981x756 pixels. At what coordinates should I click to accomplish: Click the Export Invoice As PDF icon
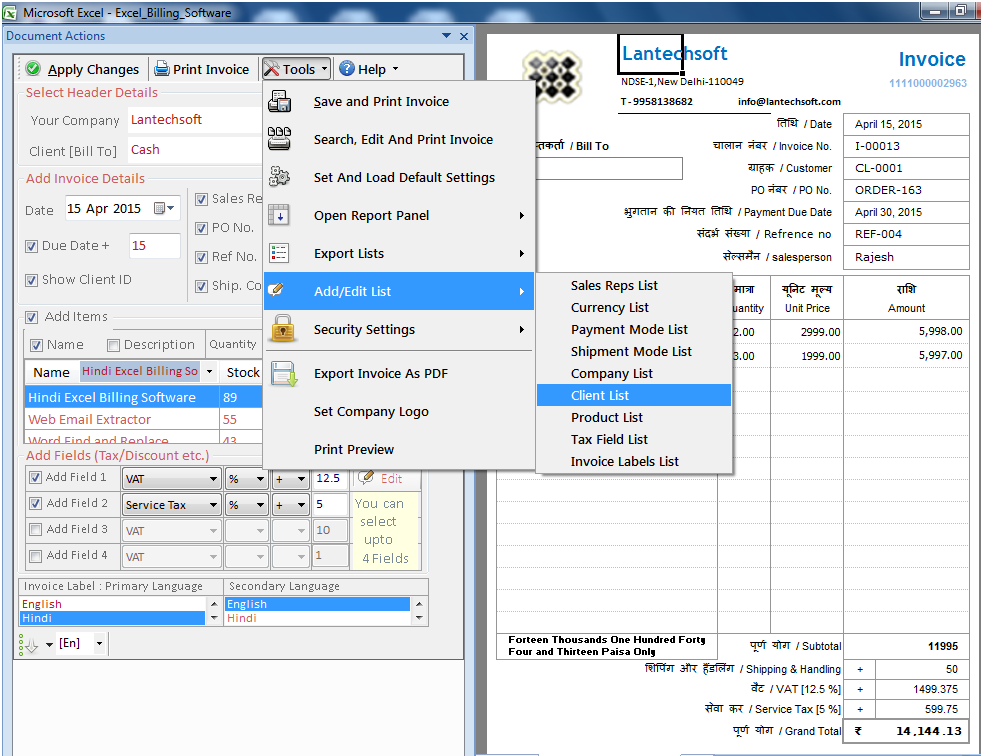pos(283,374)
